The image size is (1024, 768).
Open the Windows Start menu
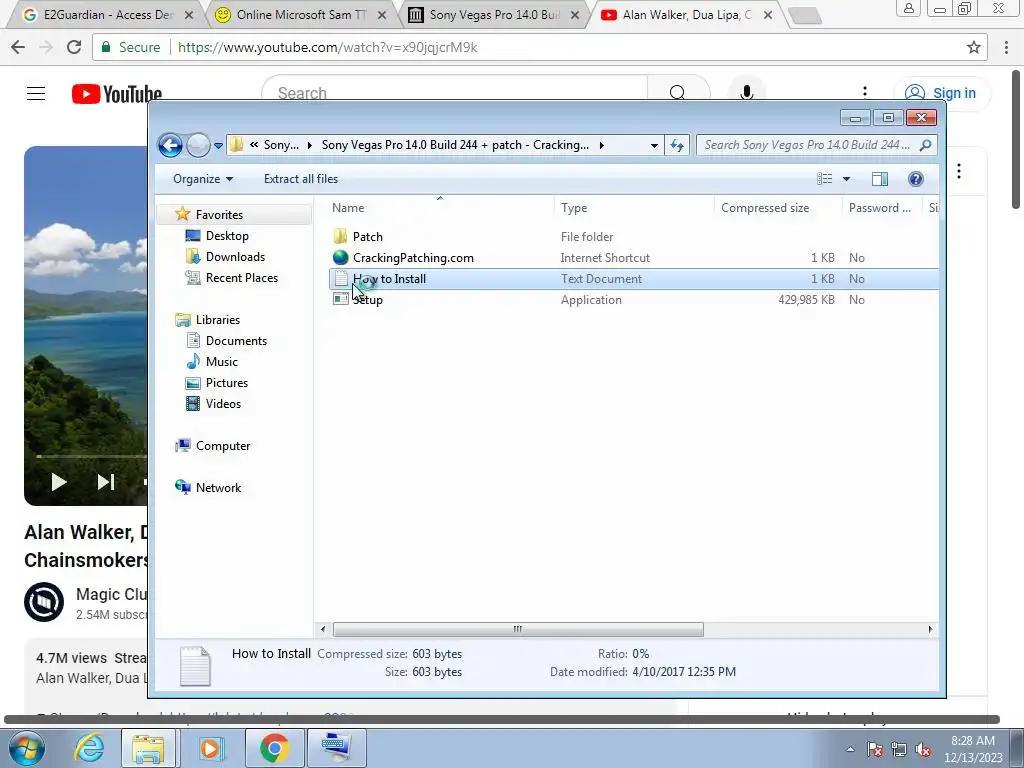coord(25,747)
